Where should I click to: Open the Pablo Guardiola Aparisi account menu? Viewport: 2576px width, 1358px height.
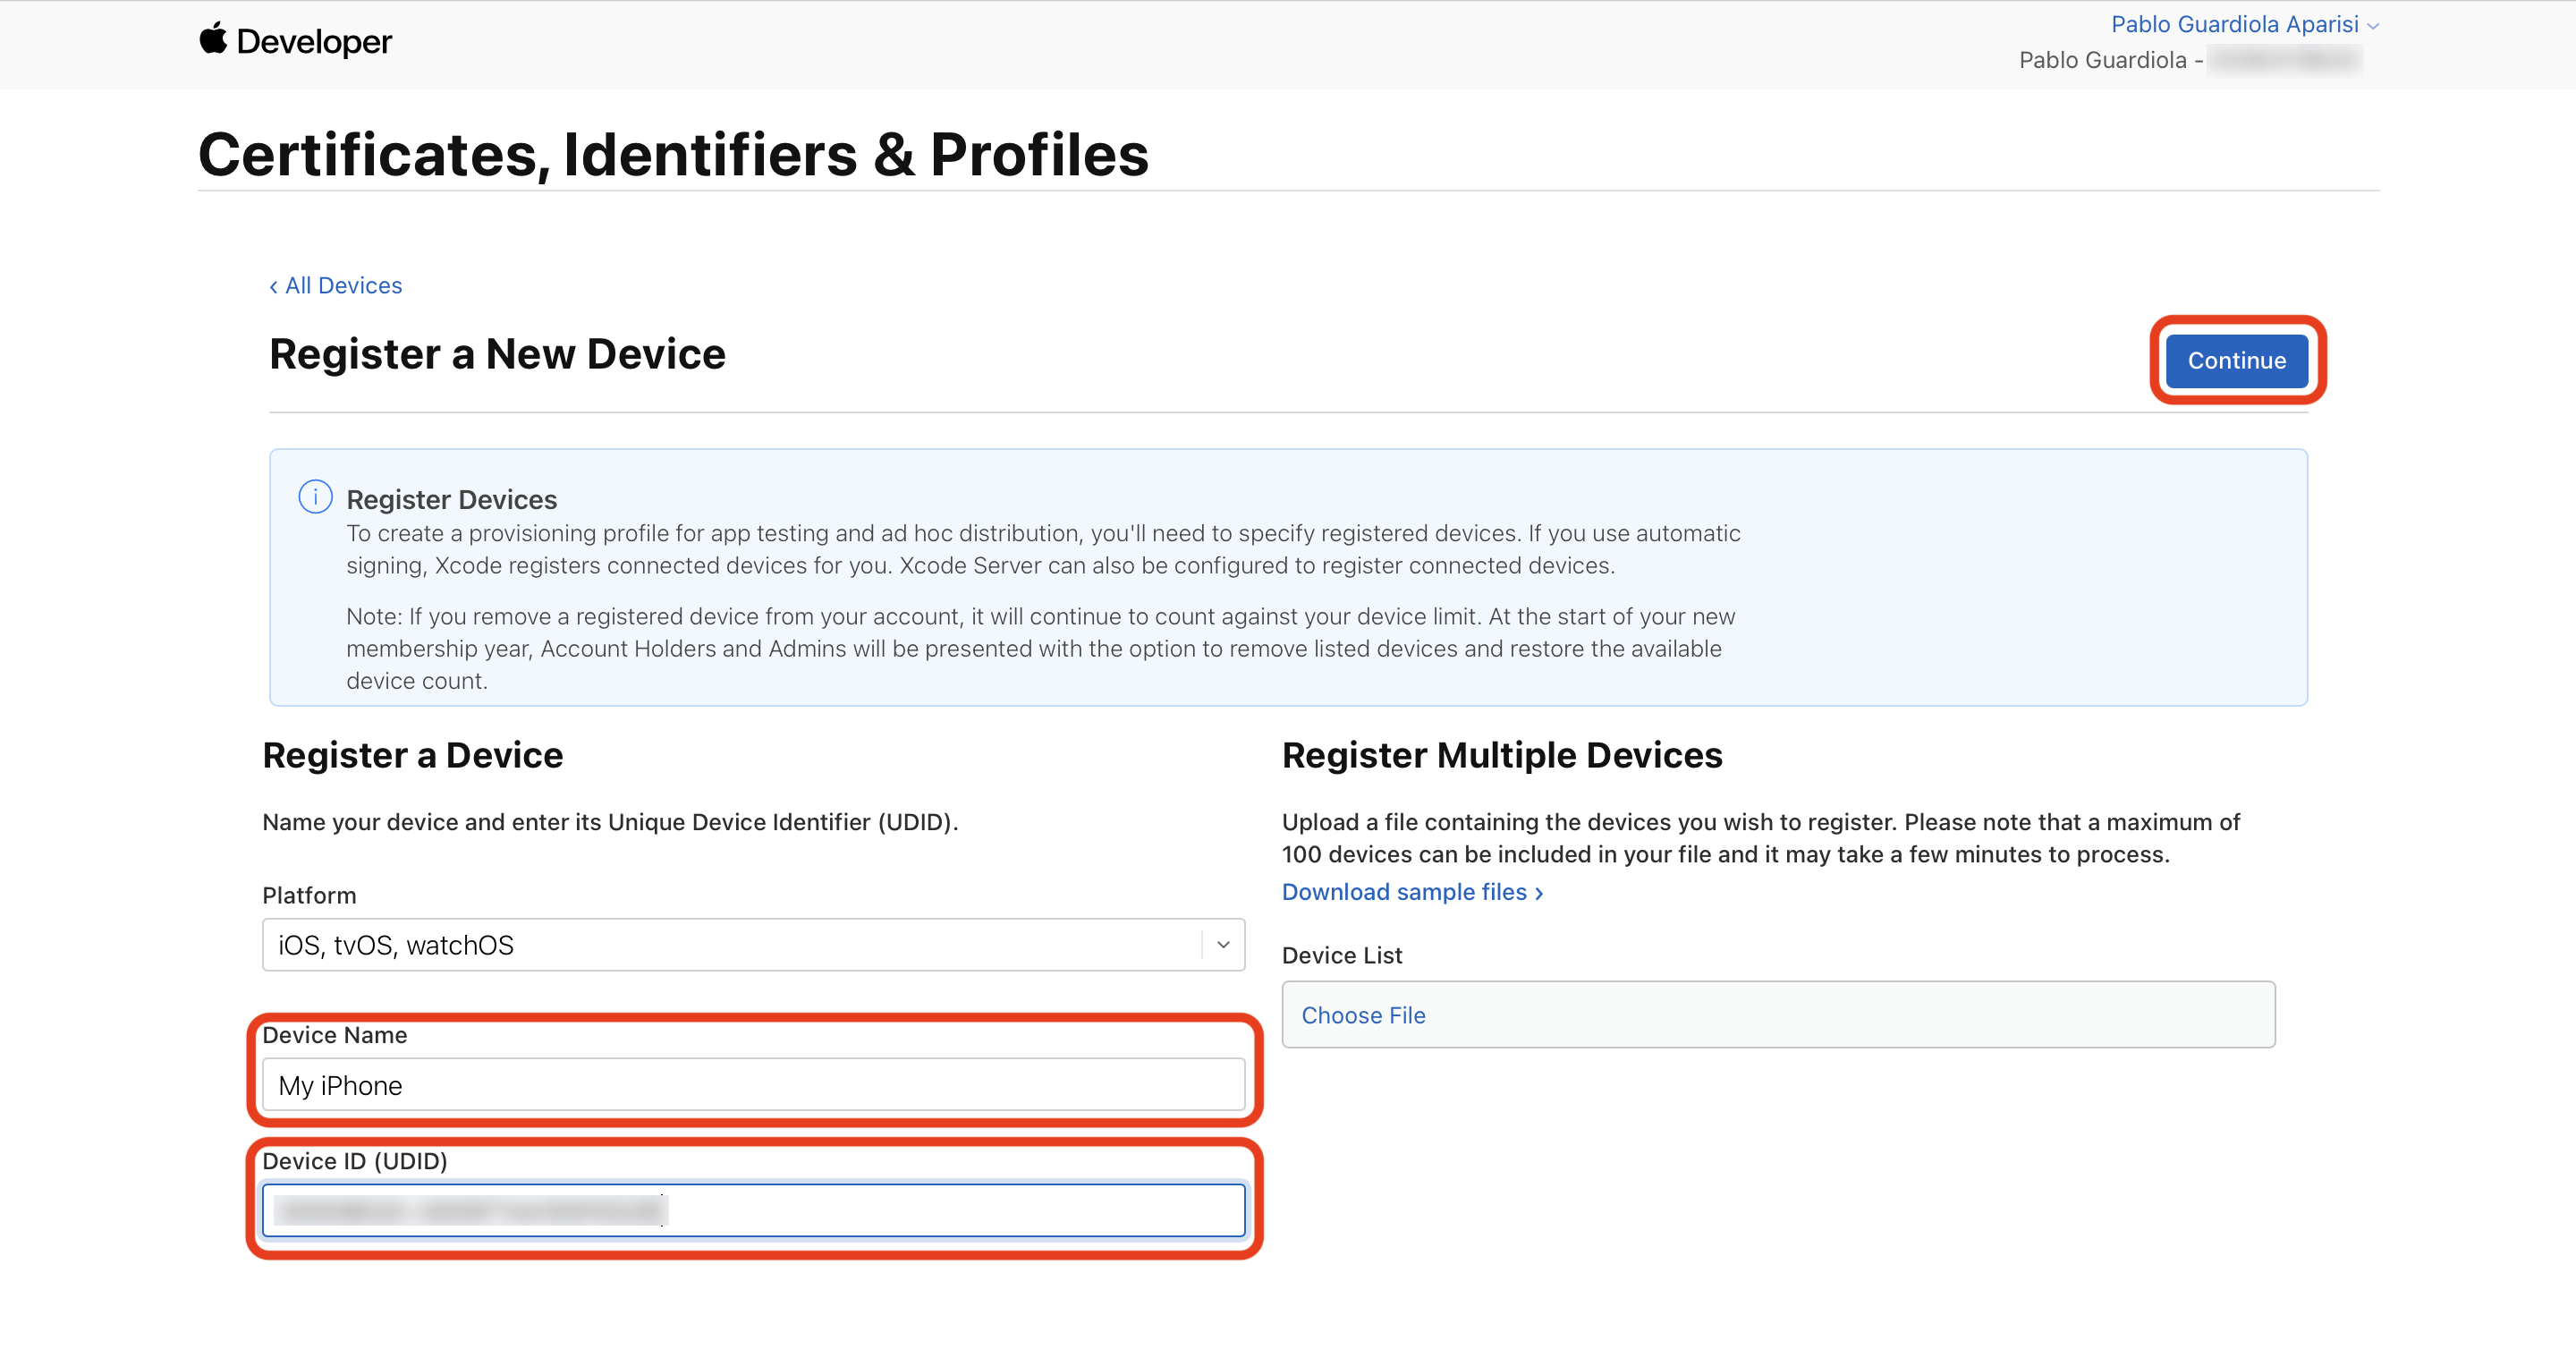click(x=2234, y=24)
